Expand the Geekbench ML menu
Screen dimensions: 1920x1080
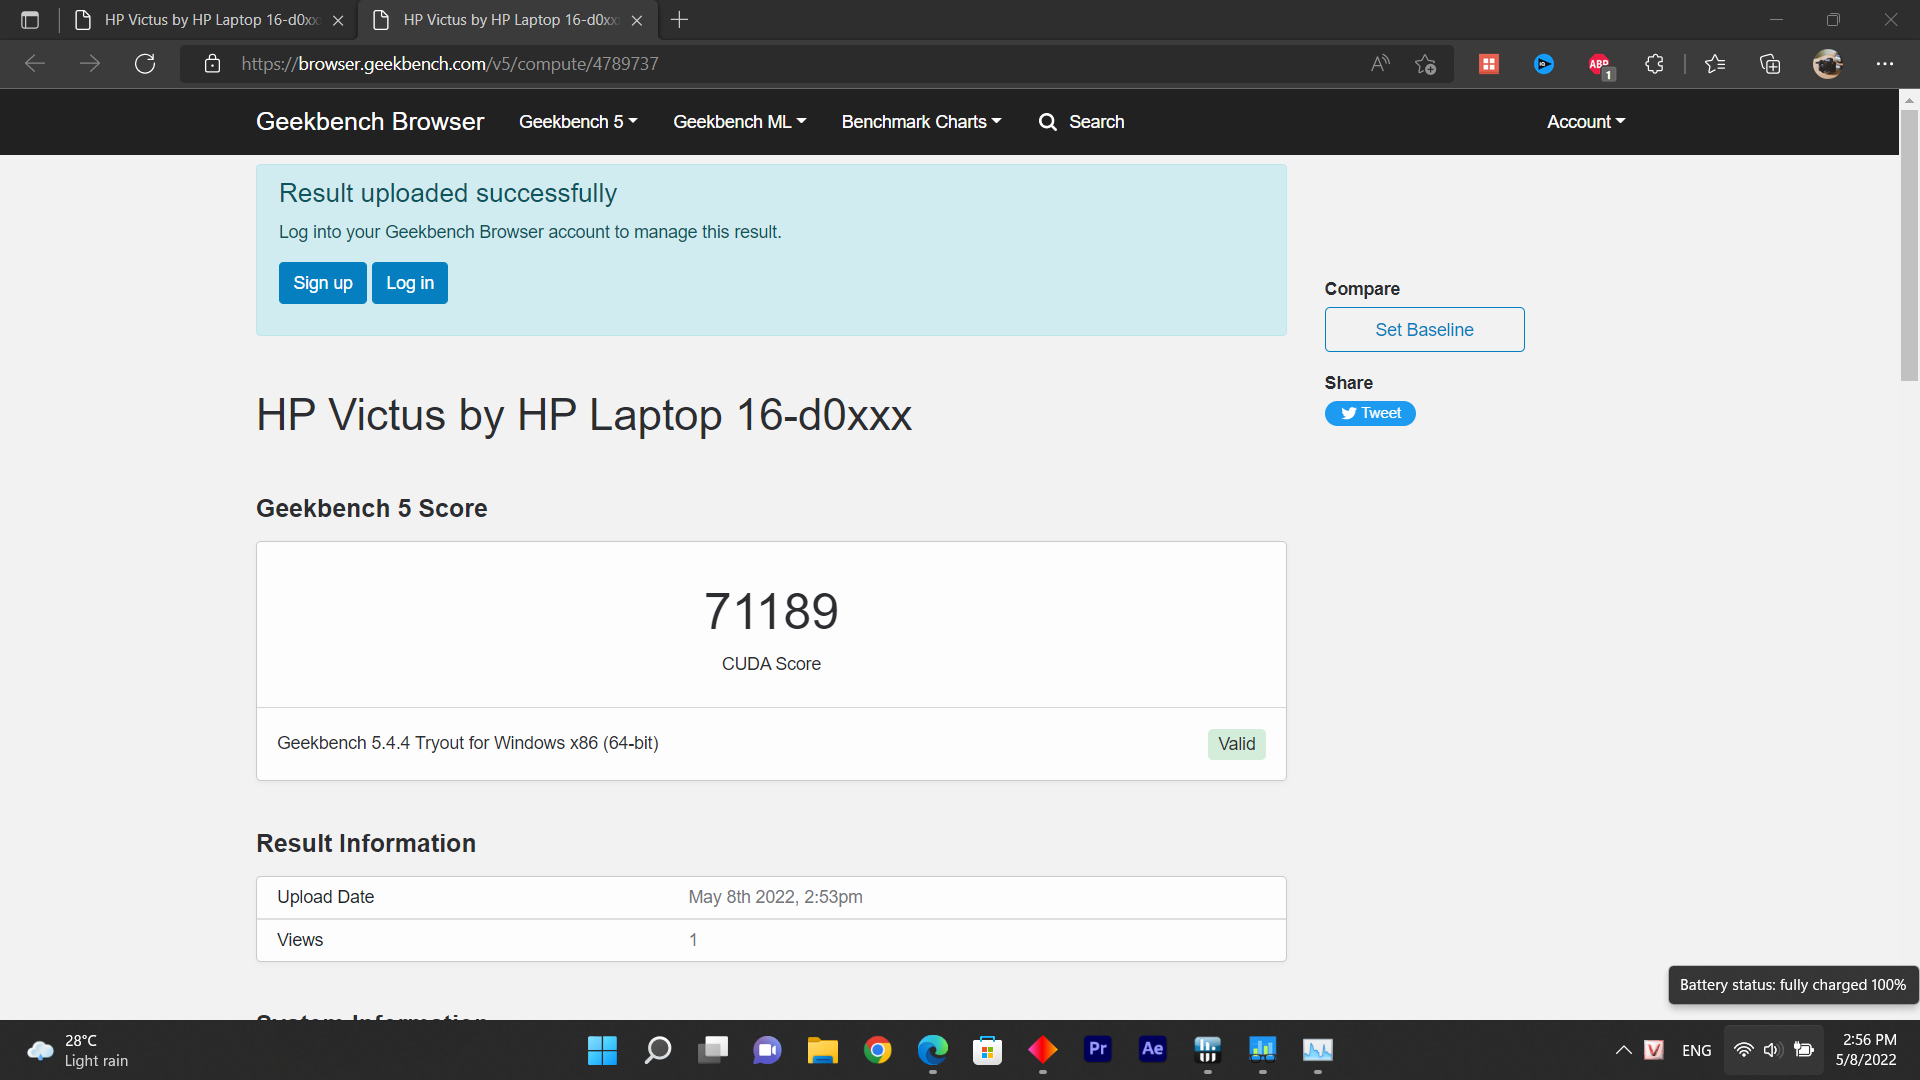point(739,122)
